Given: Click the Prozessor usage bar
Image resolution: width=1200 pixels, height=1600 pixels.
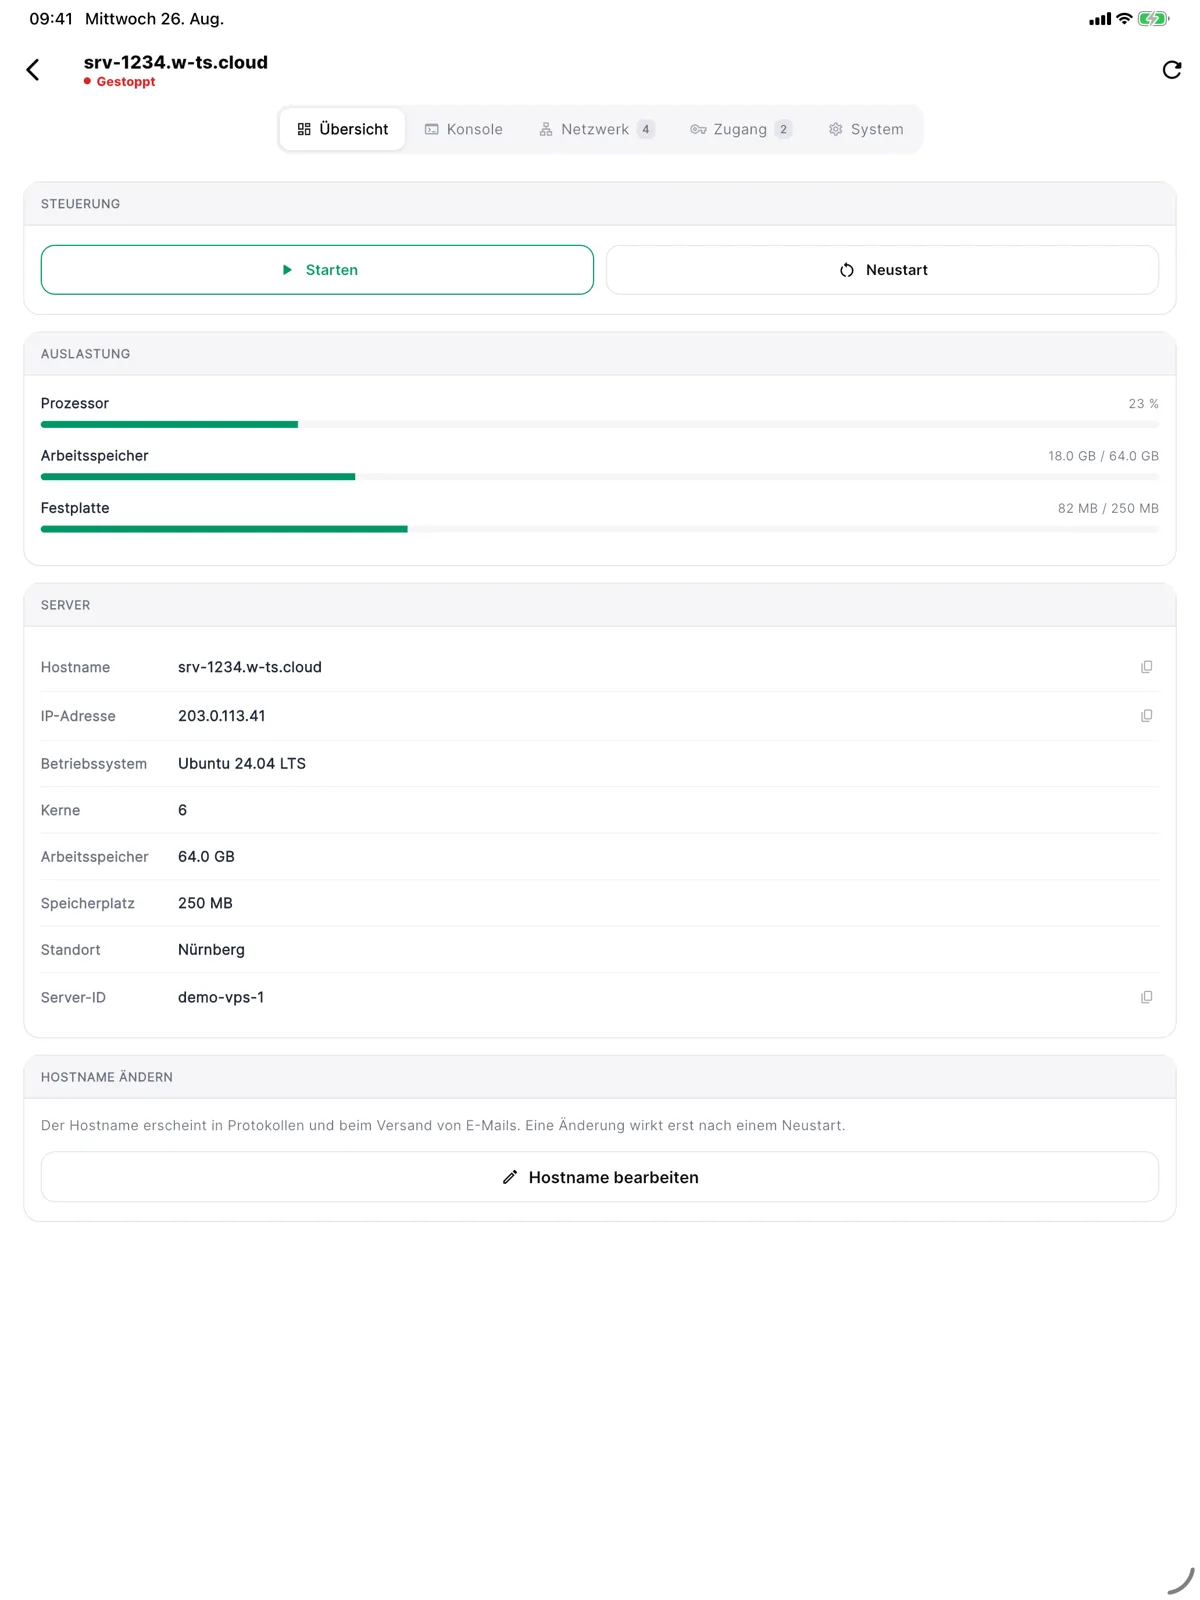Looking at the screenshot, I should click(600, 425).
